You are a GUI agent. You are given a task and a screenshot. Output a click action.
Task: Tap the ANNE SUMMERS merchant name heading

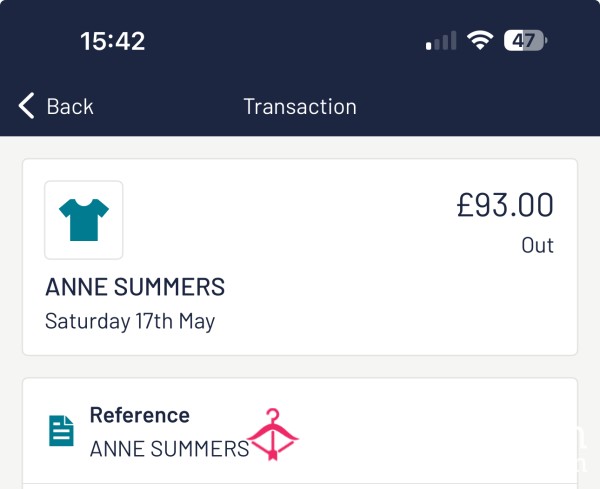tap(135, 287)
